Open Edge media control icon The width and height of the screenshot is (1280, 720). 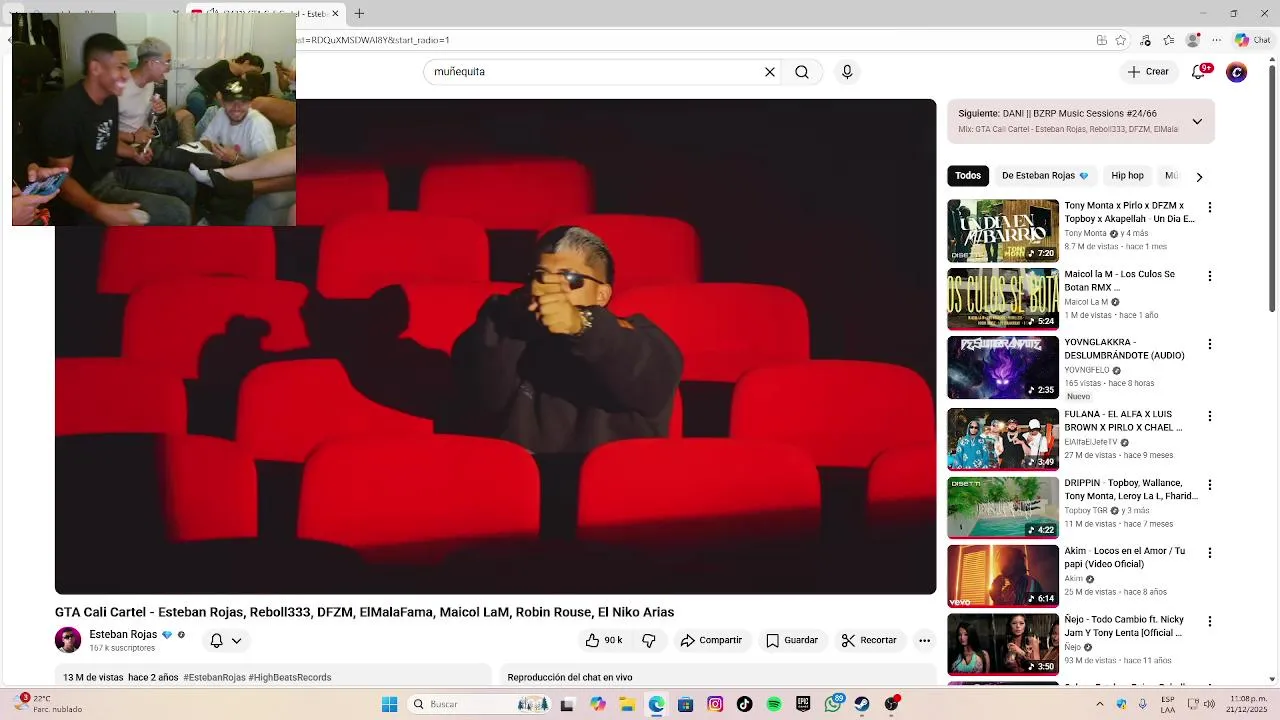tap(1145, 40)
